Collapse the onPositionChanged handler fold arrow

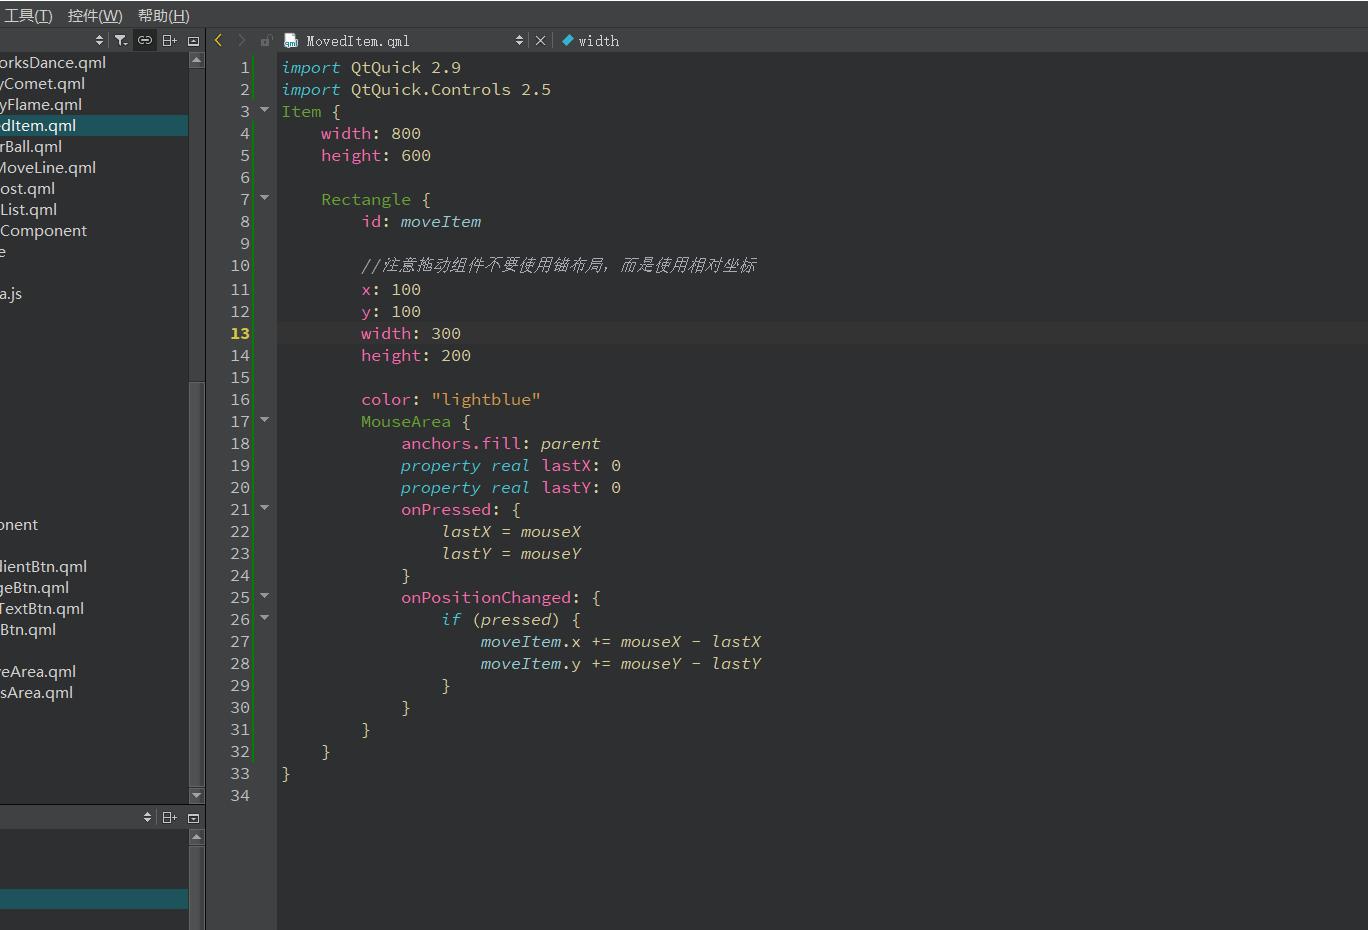coord(265,596)
